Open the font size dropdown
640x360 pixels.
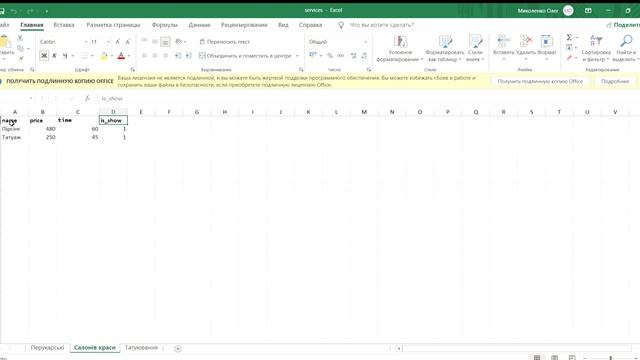point(109,42)
